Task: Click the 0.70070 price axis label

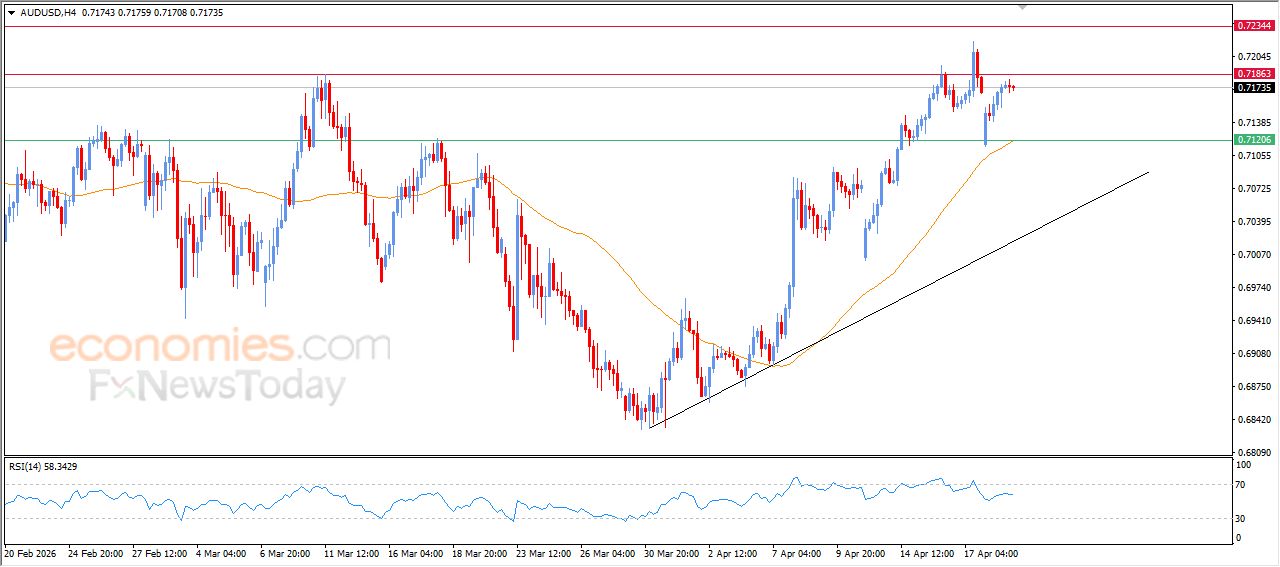Action: click(1253, 255)
